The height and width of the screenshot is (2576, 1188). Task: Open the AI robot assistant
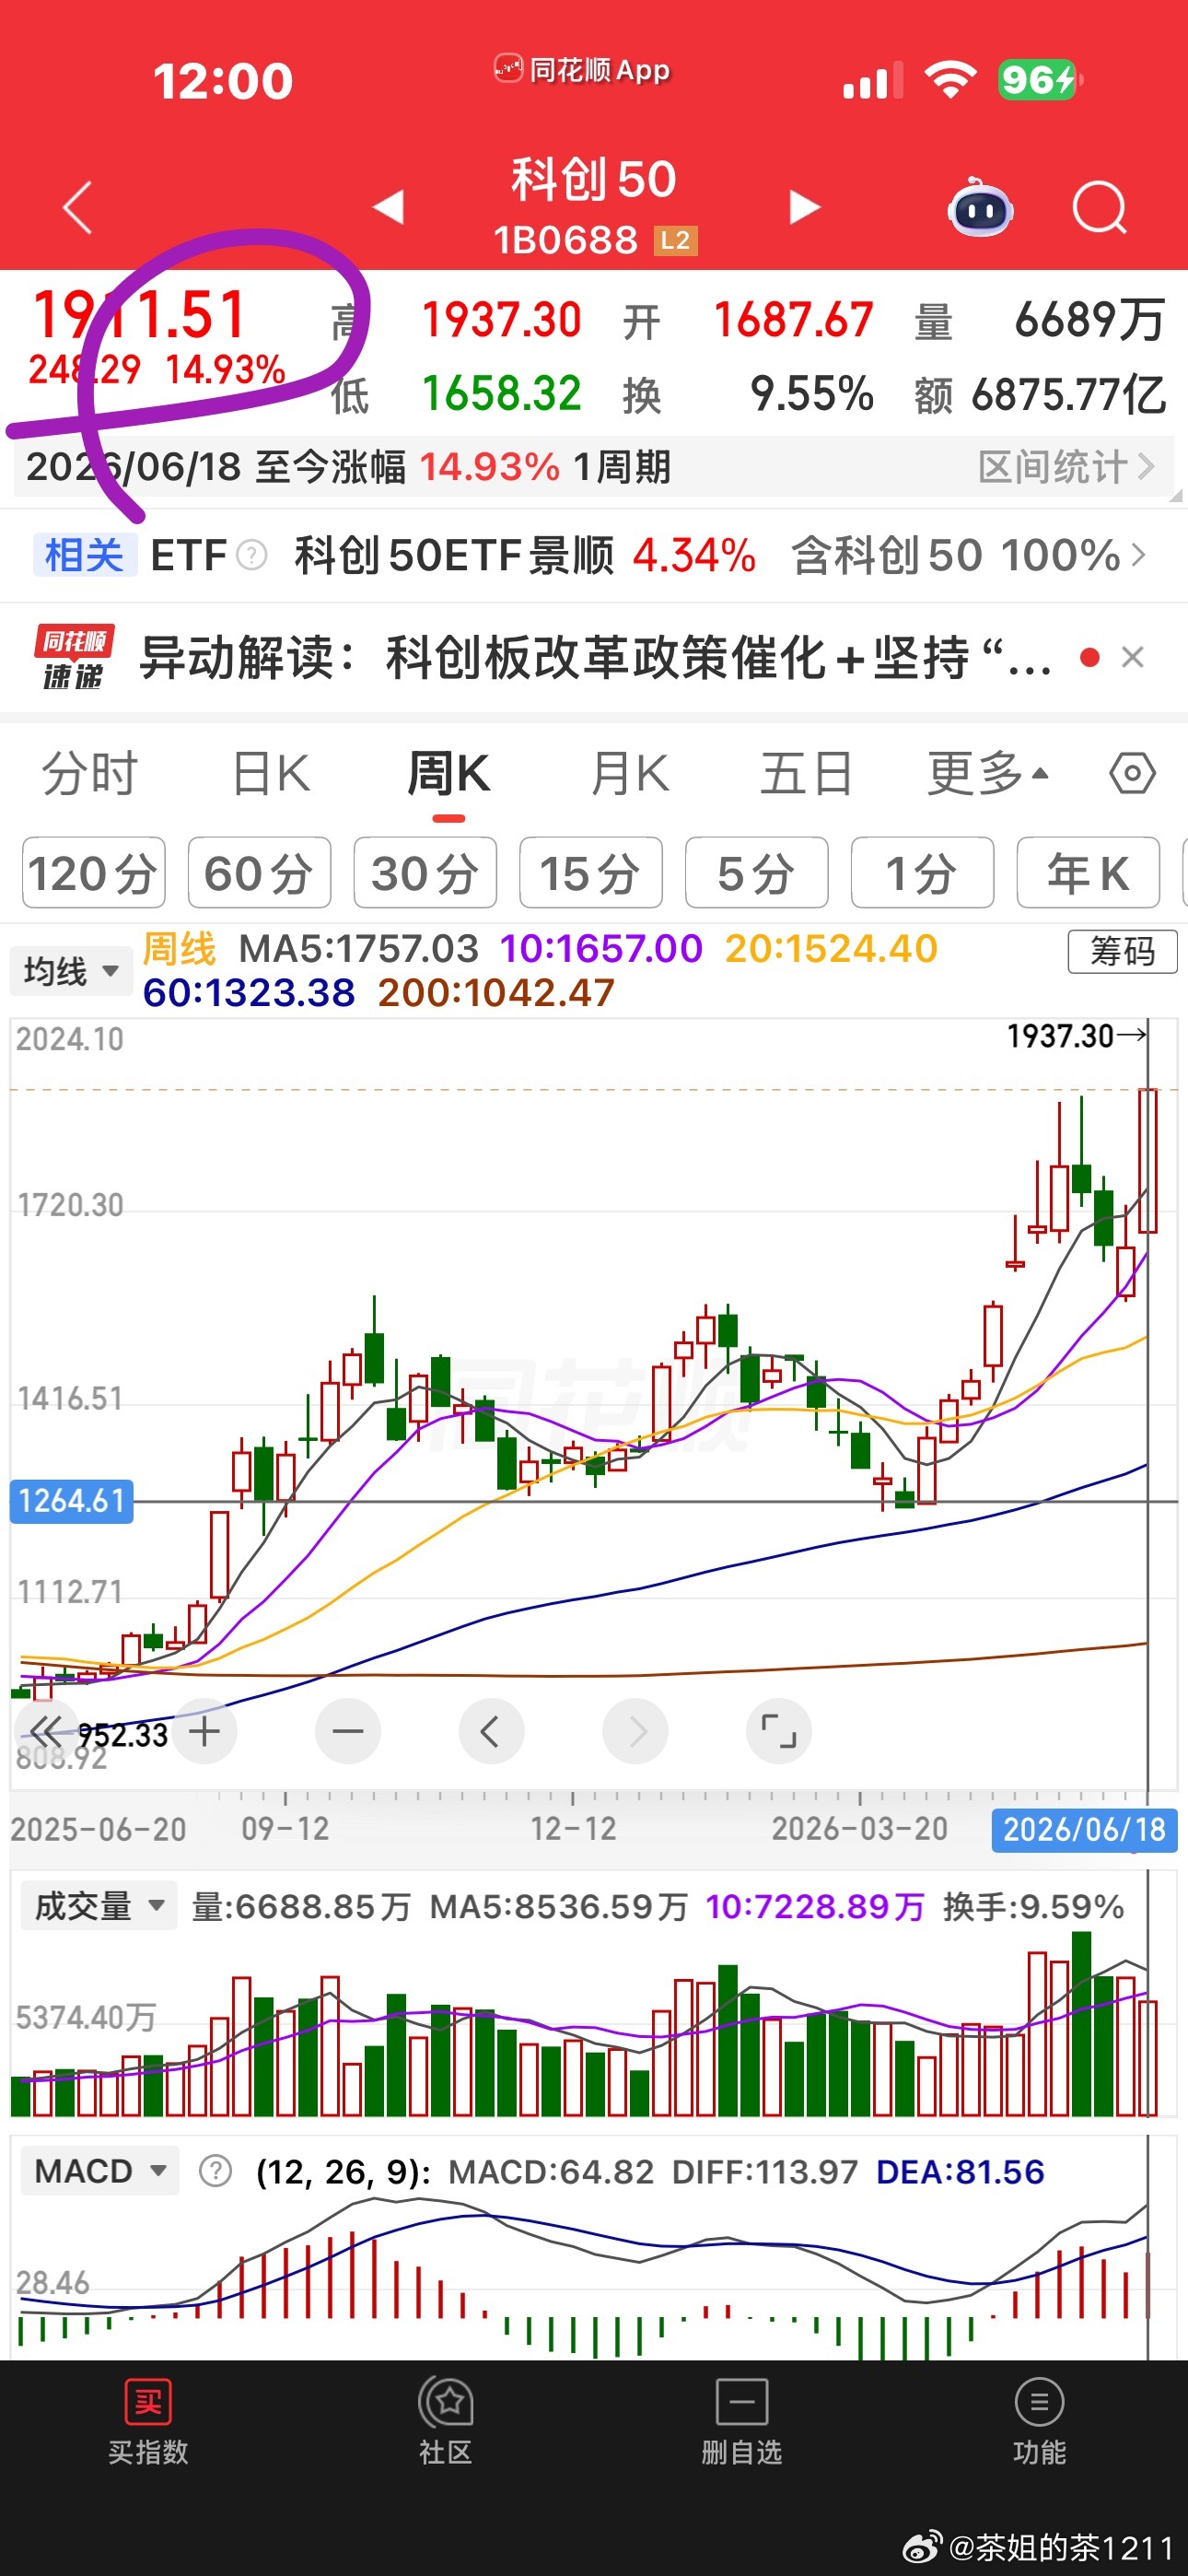point(980,207)
